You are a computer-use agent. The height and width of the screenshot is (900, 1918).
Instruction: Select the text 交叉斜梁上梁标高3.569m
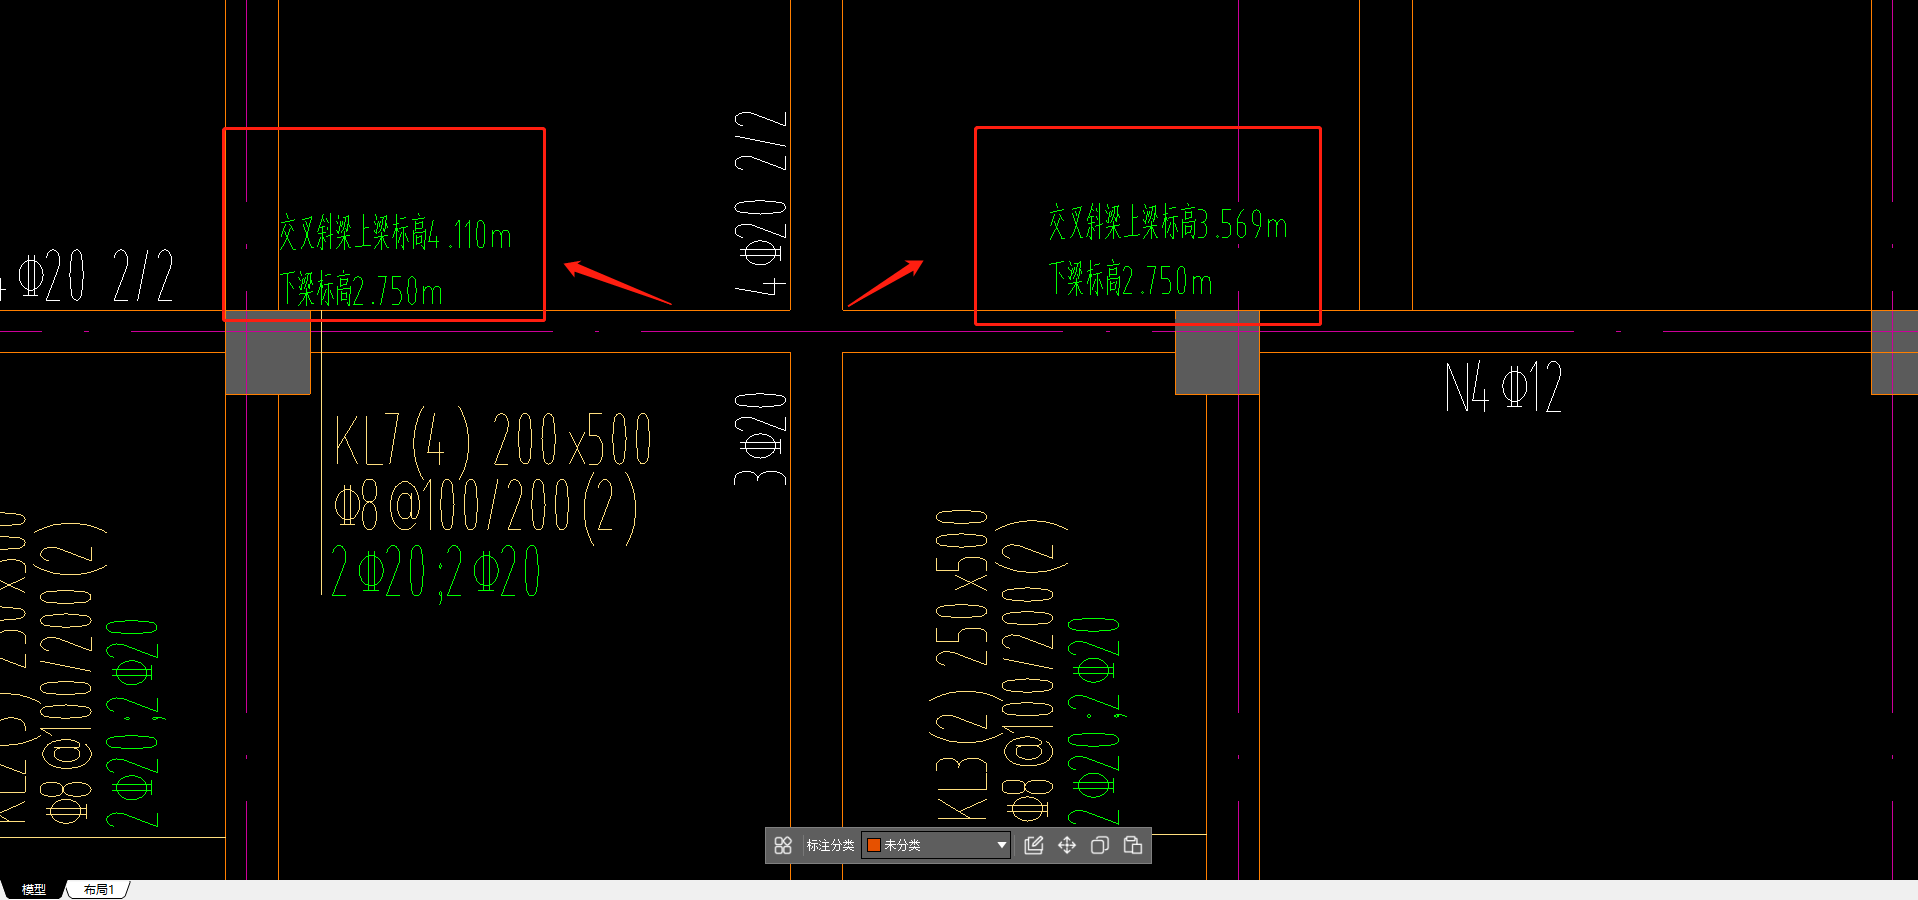click(x=1167, y=222)
